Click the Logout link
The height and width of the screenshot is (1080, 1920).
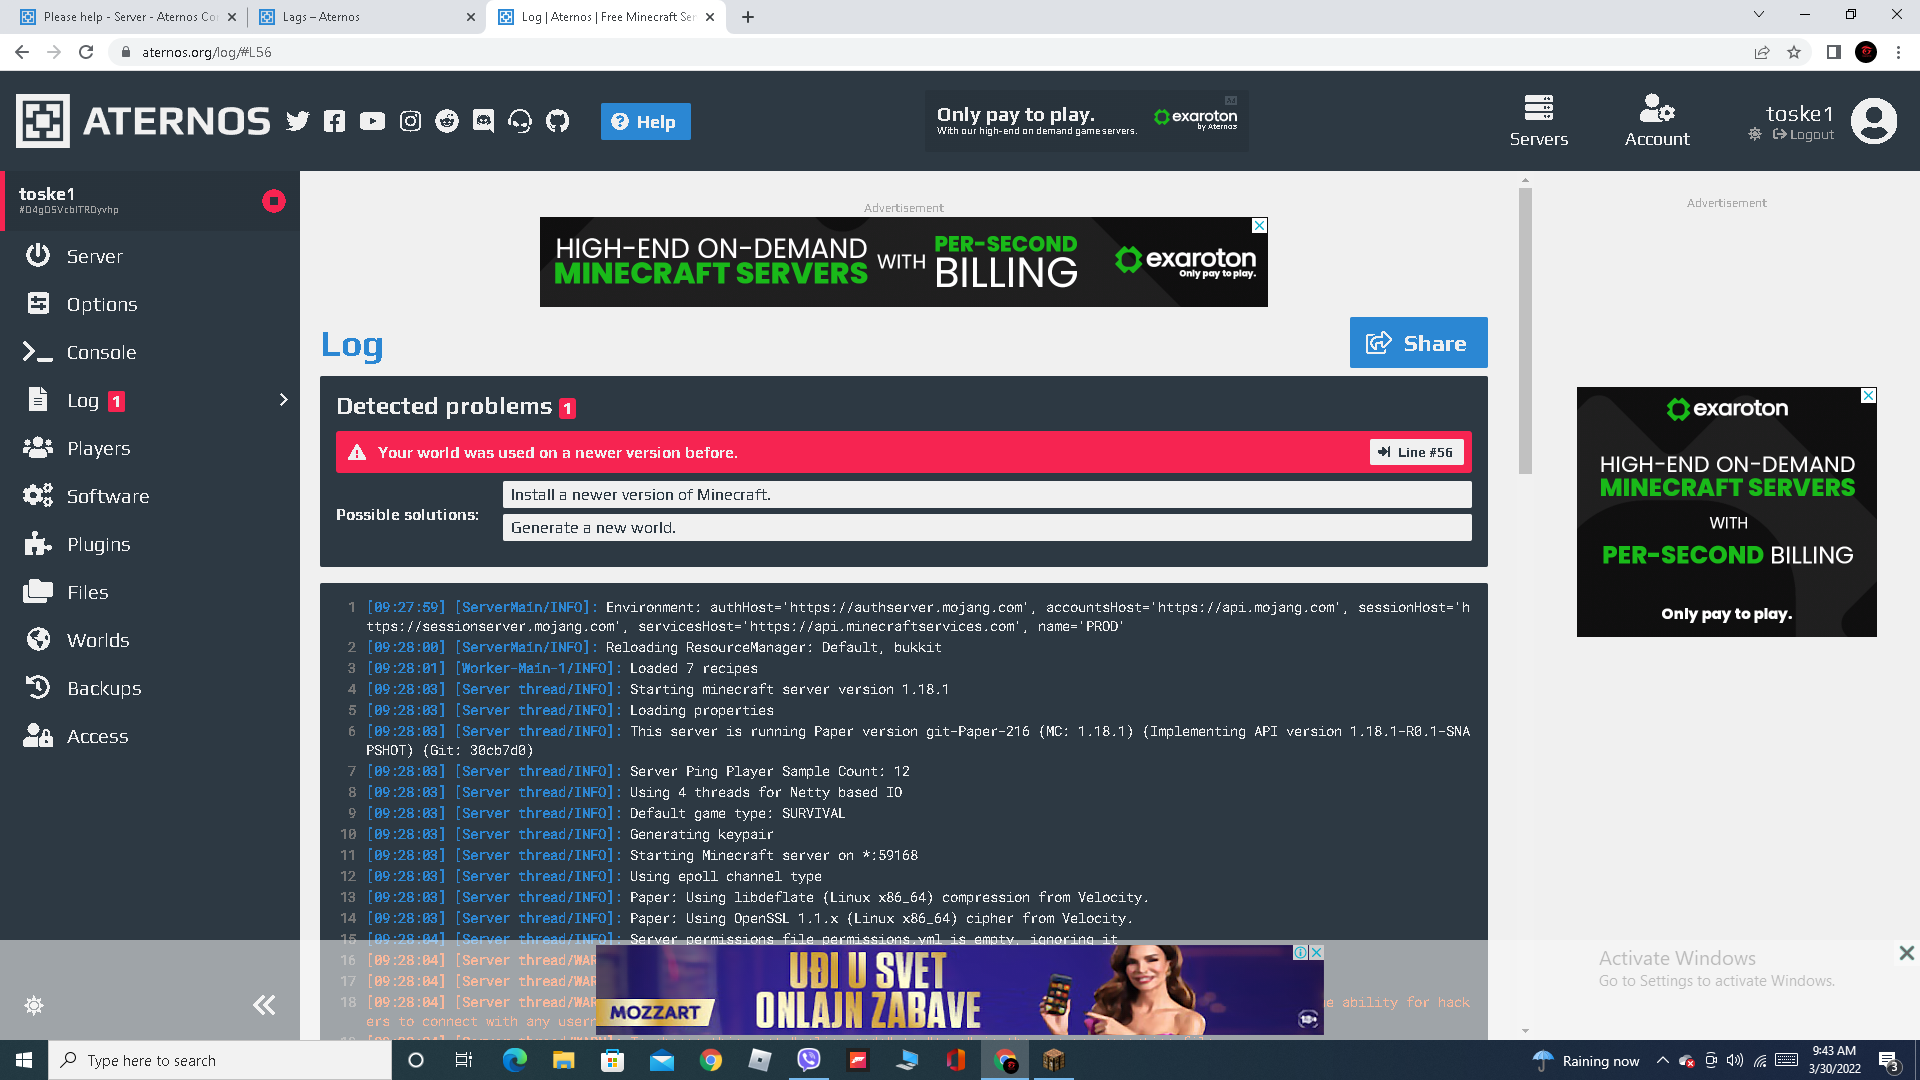pyautogui.click(x=1803, y=135)
